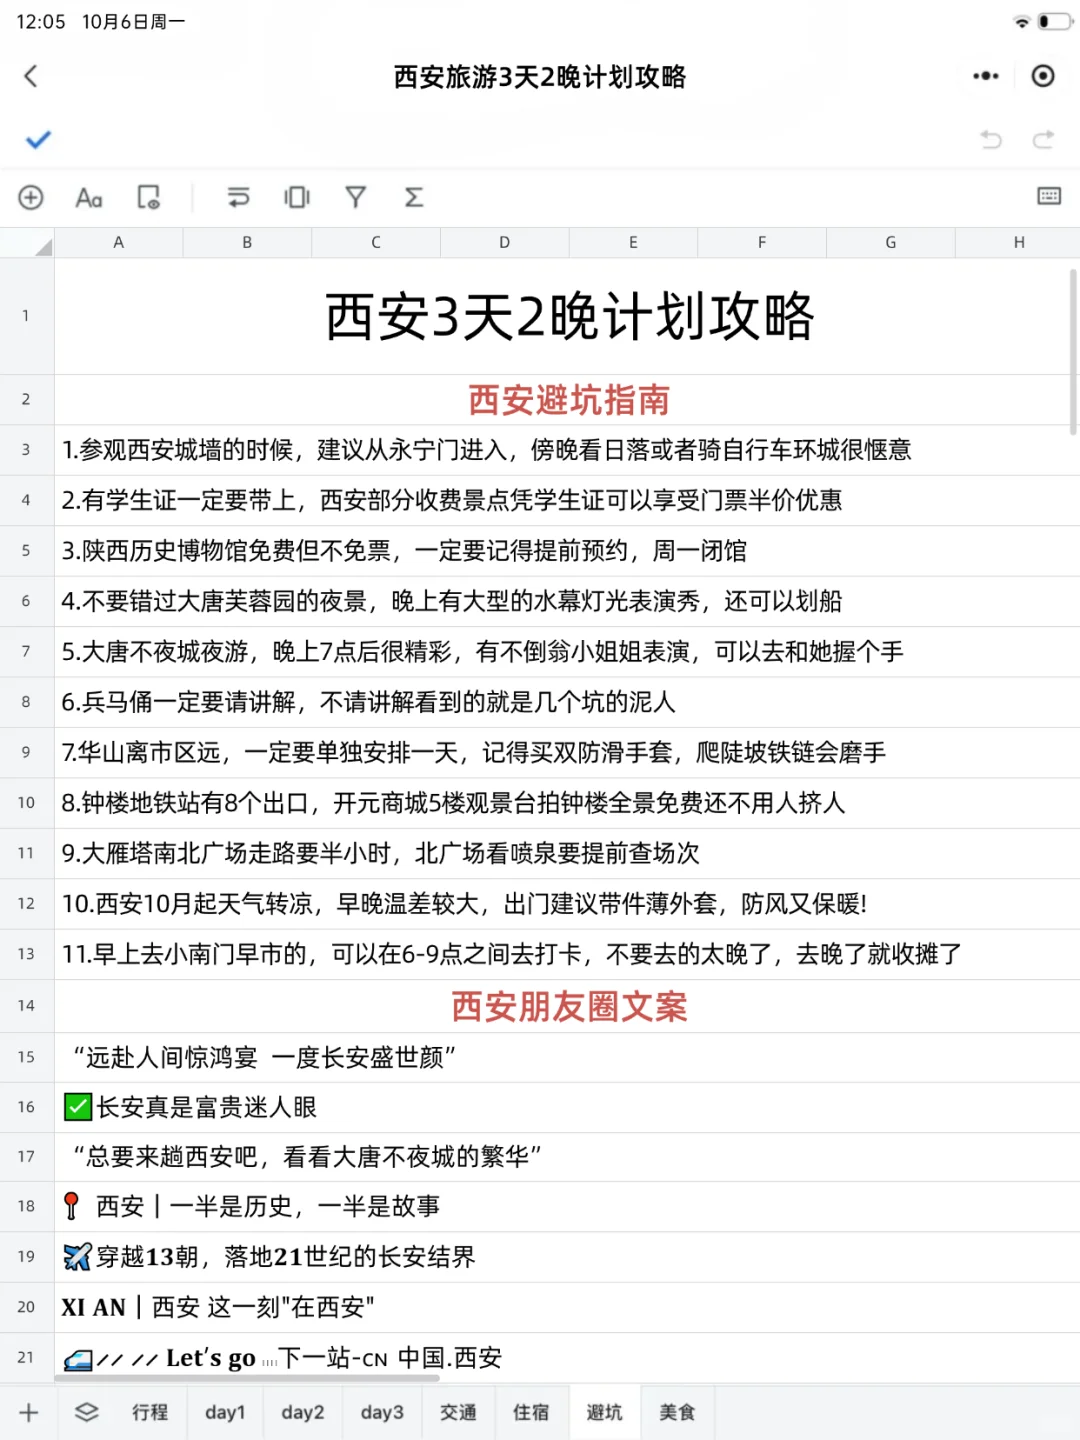Insert a sum formula with the Σ icon
This screenshot has height=1440, width=1080.
point(414,198)
